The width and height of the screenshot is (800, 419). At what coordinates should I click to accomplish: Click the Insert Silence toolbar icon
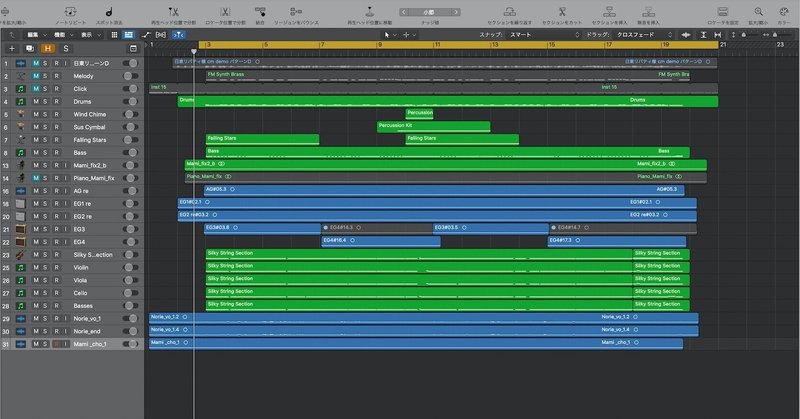point(648,11)
